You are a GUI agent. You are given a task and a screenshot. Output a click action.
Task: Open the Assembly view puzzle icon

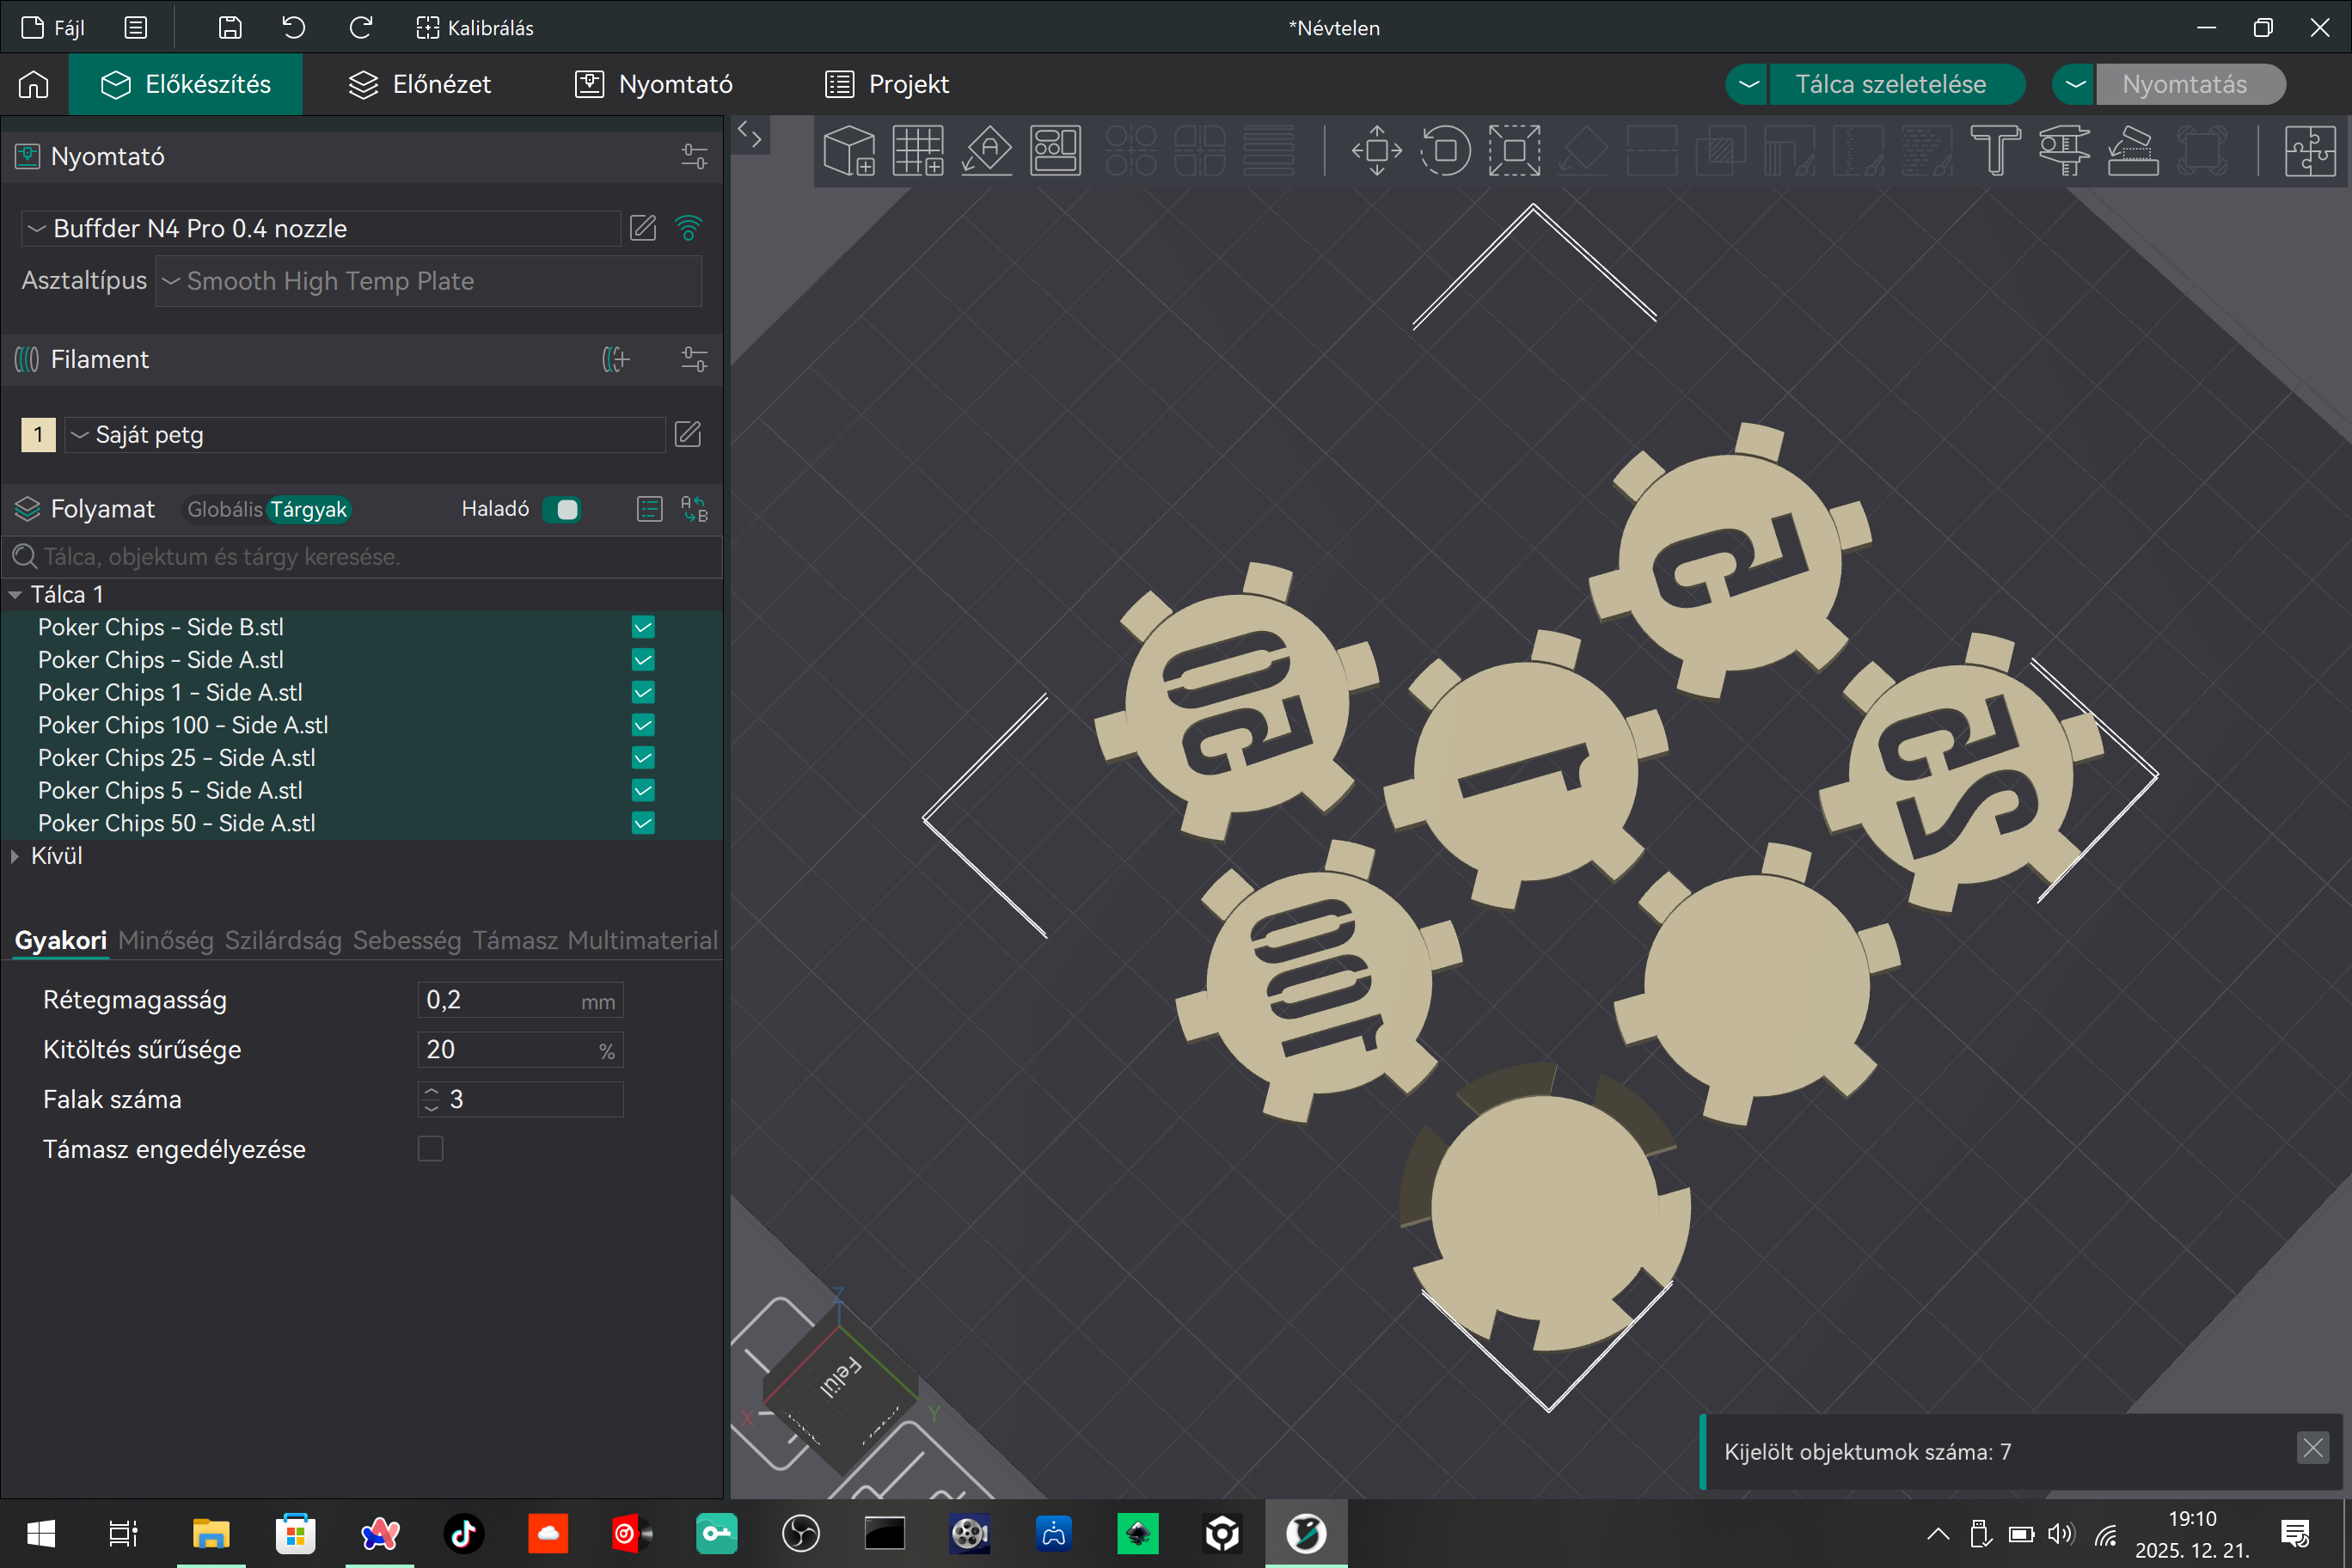pos(2310,151)
